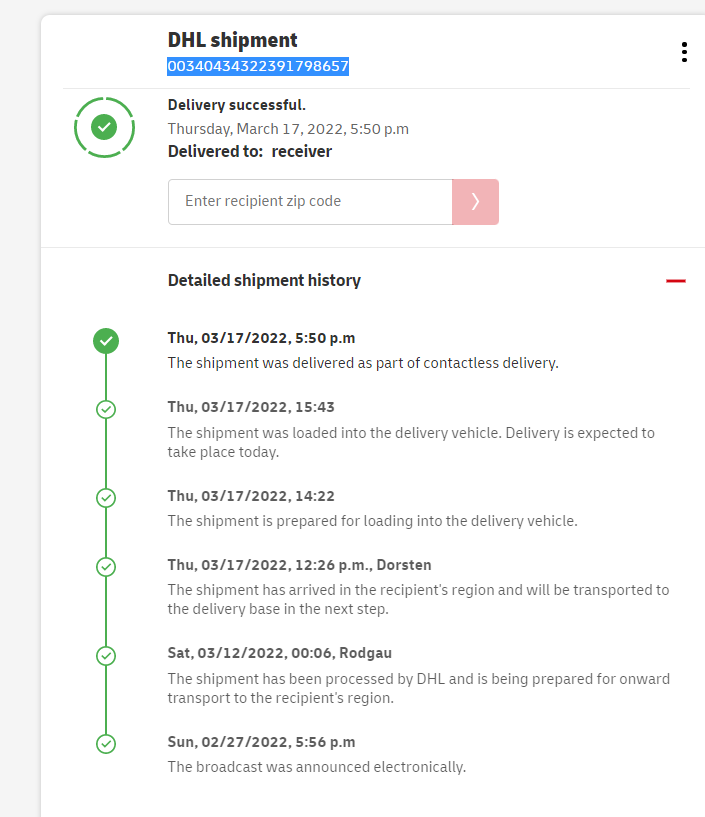Click the 14:22 prepared-for-loading timeline checkmark
Image resolution: width=705 pixels, height=817 pixels.
(x=106, y=497)
